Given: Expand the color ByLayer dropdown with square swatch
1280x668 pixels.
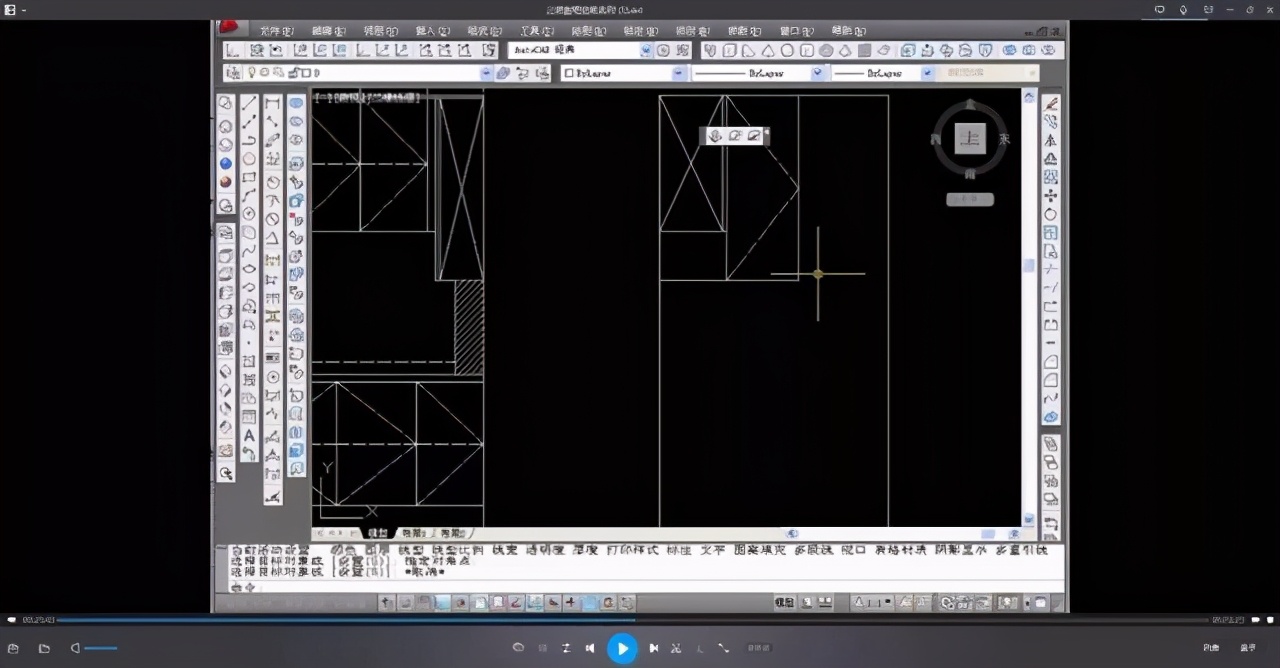Looking at the screenshot, I should [x=679, y=73].
